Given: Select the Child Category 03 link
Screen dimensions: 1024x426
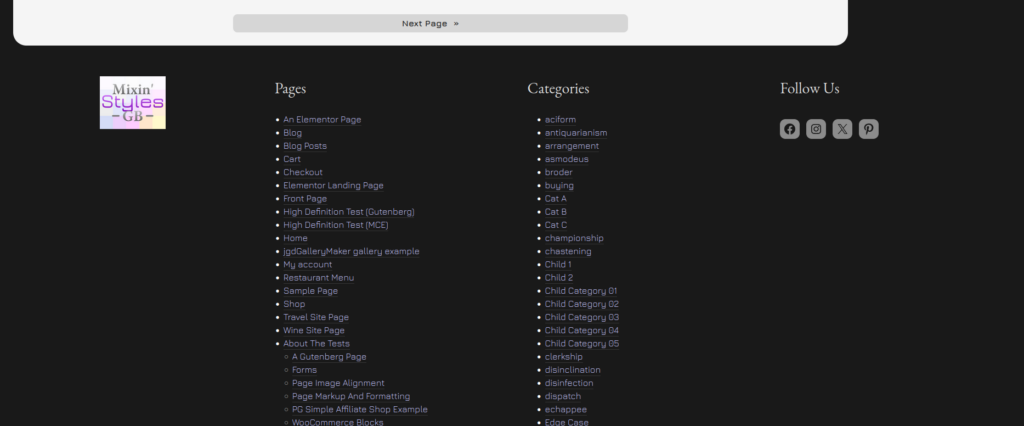Looking at the screenshot, I should click(x=581, y=317).
